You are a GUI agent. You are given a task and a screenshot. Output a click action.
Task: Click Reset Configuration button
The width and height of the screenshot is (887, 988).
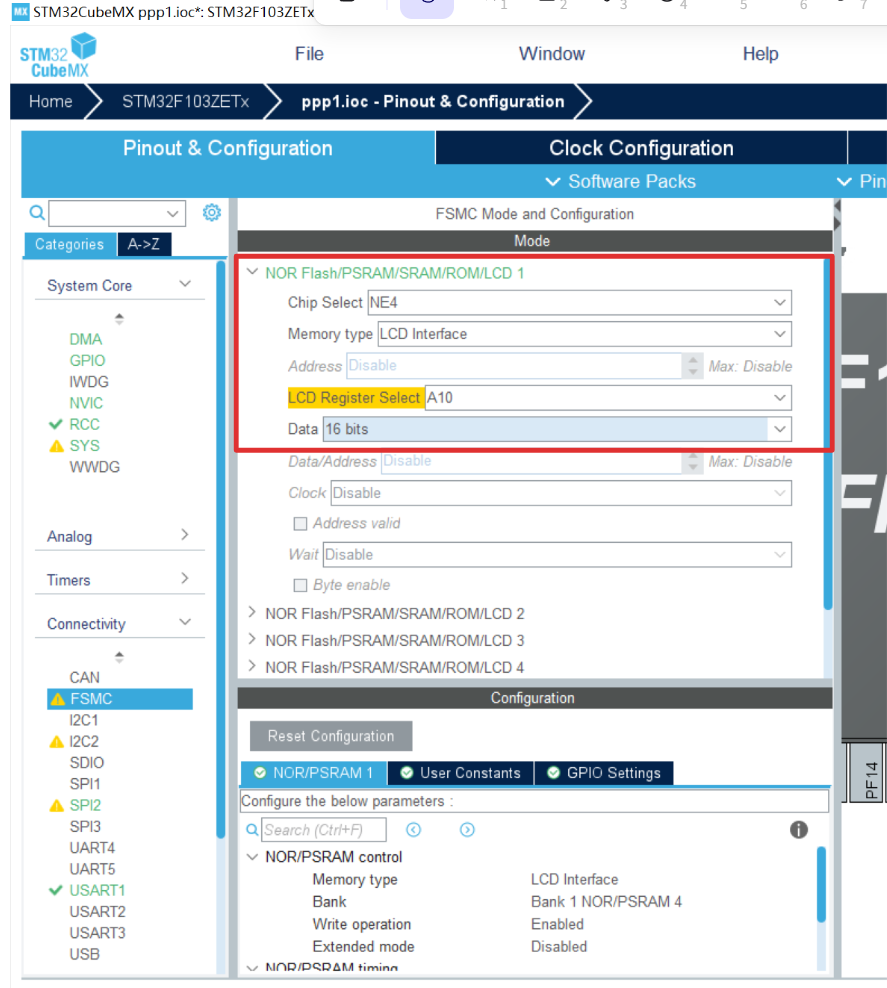pyautogui.click(x=331, y=736)
